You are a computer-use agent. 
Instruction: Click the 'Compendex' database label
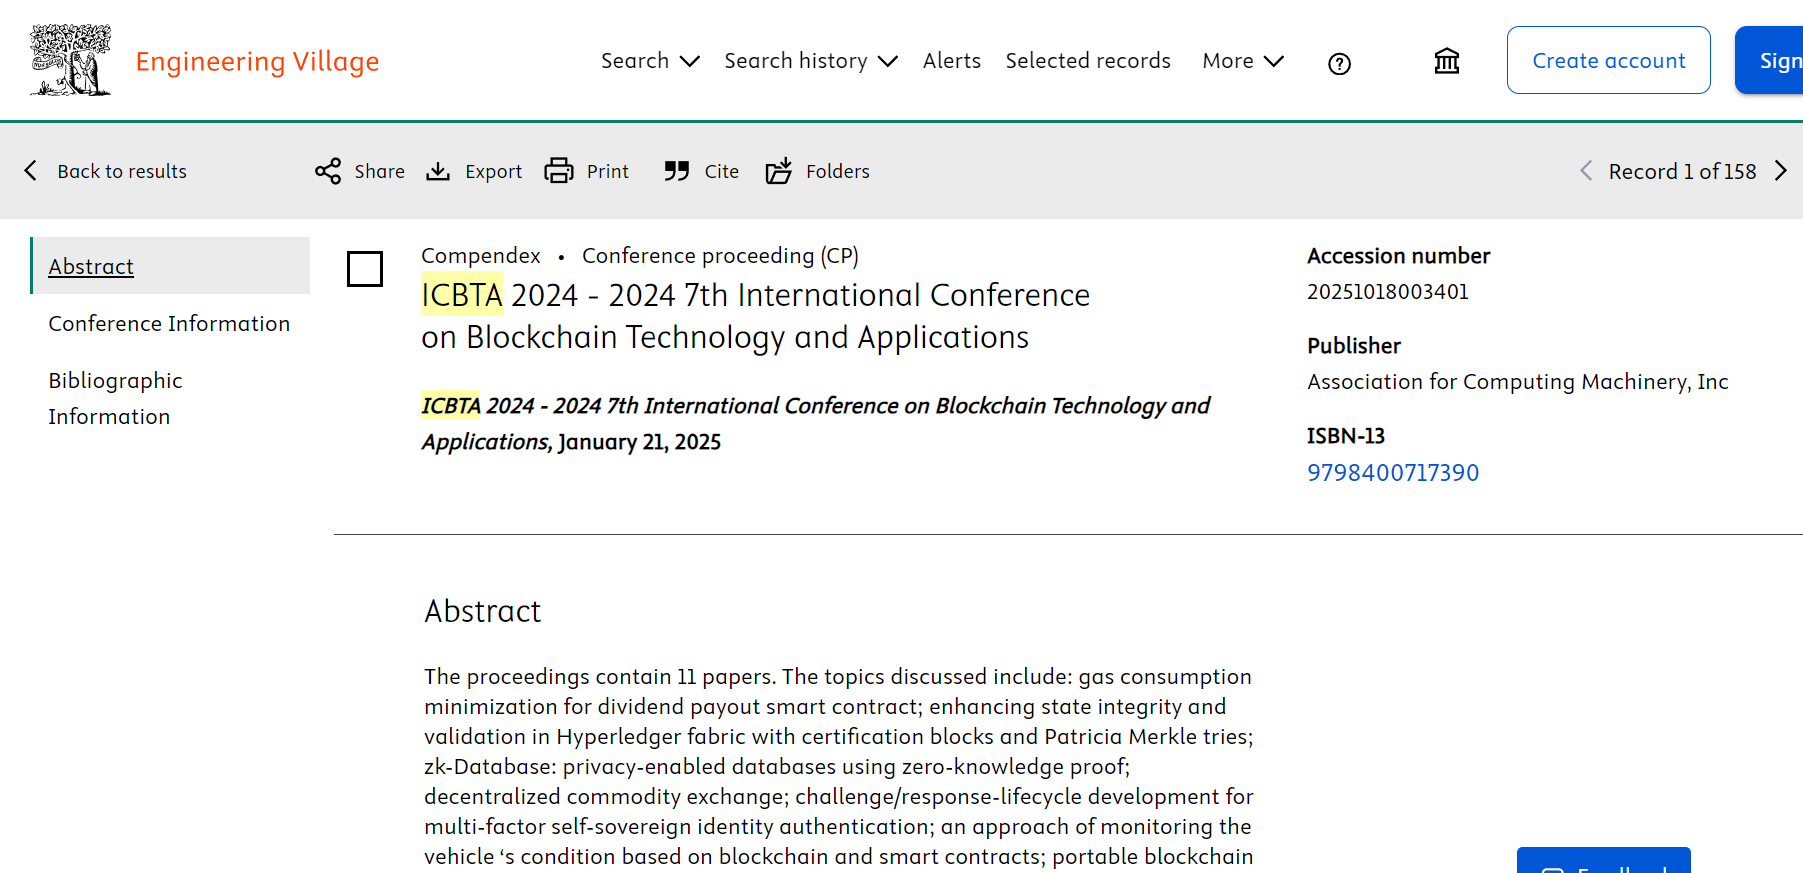coord(481,256)
